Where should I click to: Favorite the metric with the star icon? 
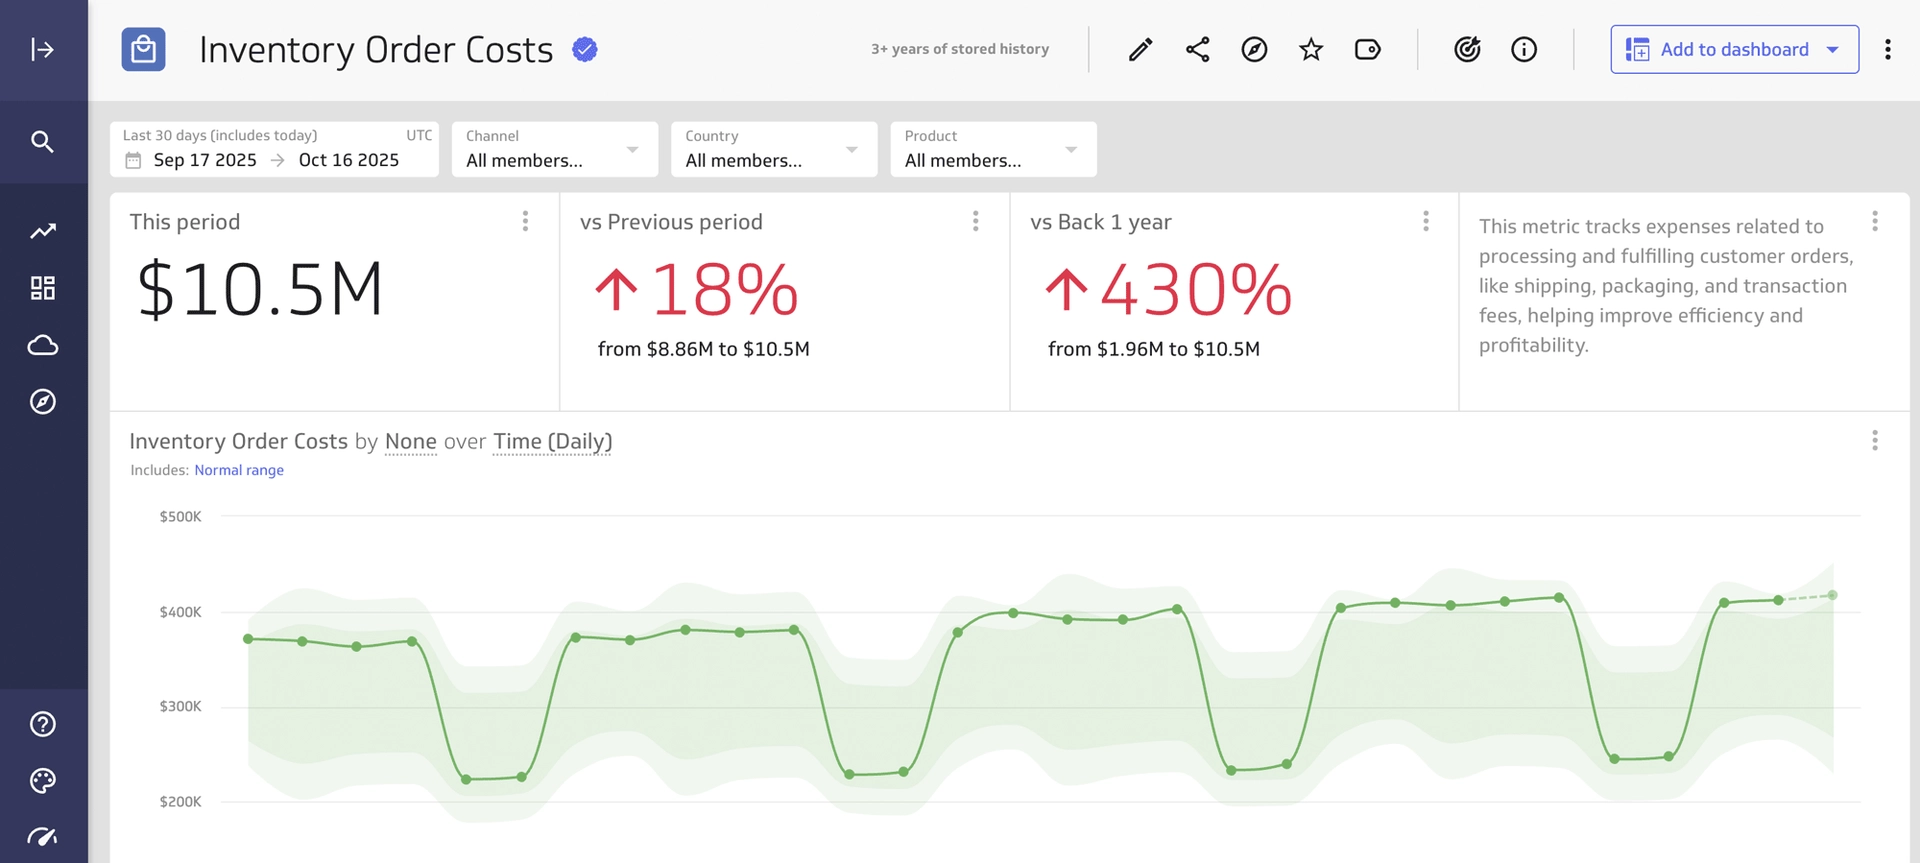pos(1311,49)
